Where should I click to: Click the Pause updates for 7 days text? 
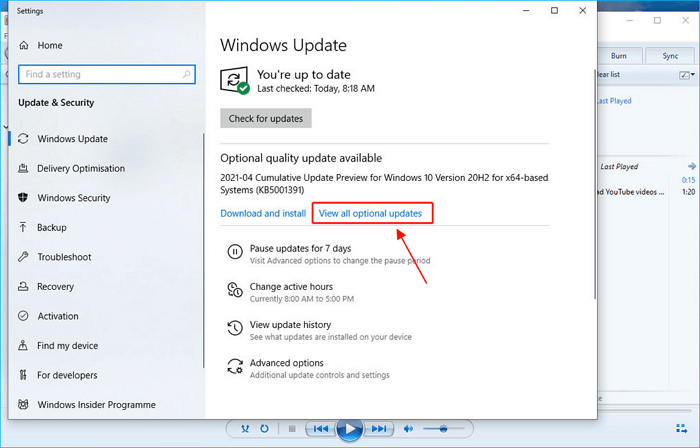(300, 248)
